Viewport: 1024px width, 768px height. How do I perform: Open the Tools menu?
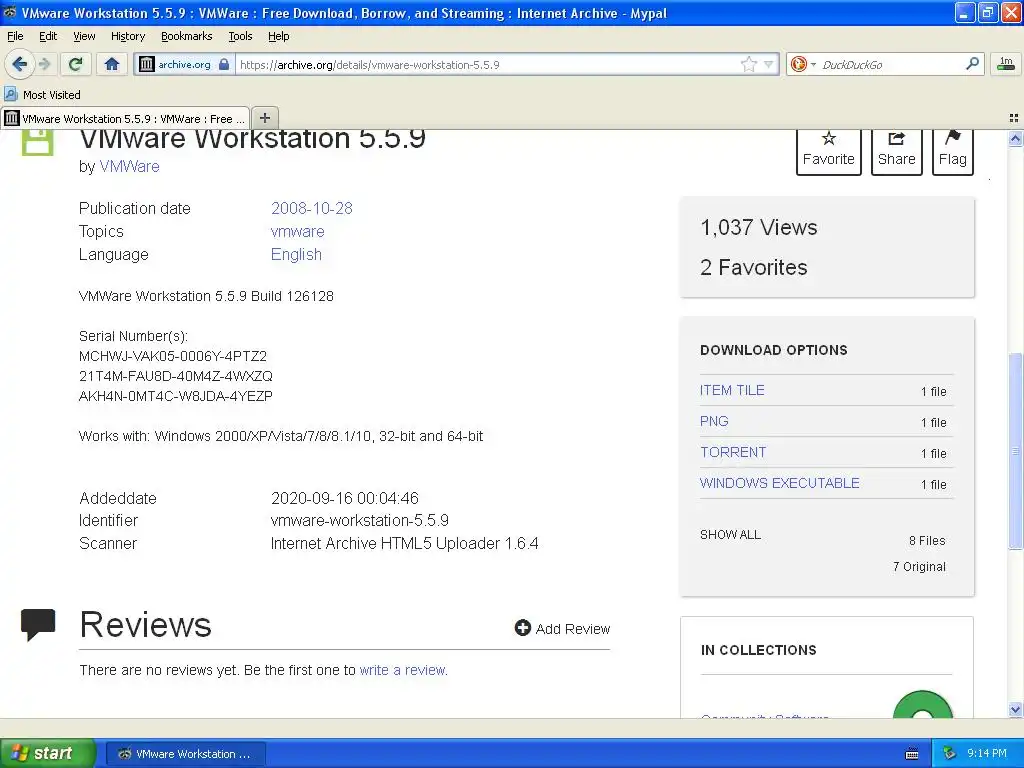pyautogui.click(x=240, y=36)
